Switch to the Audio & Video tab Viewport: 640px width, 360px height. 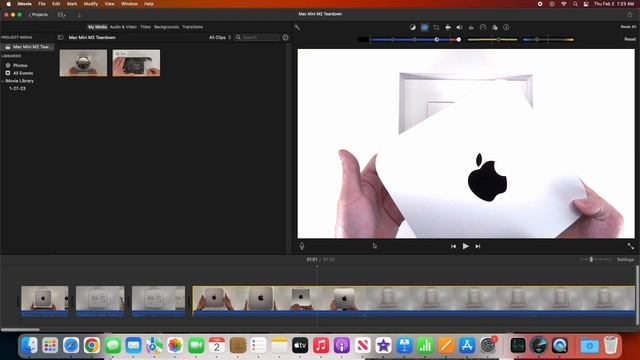(x=123, y=27)
